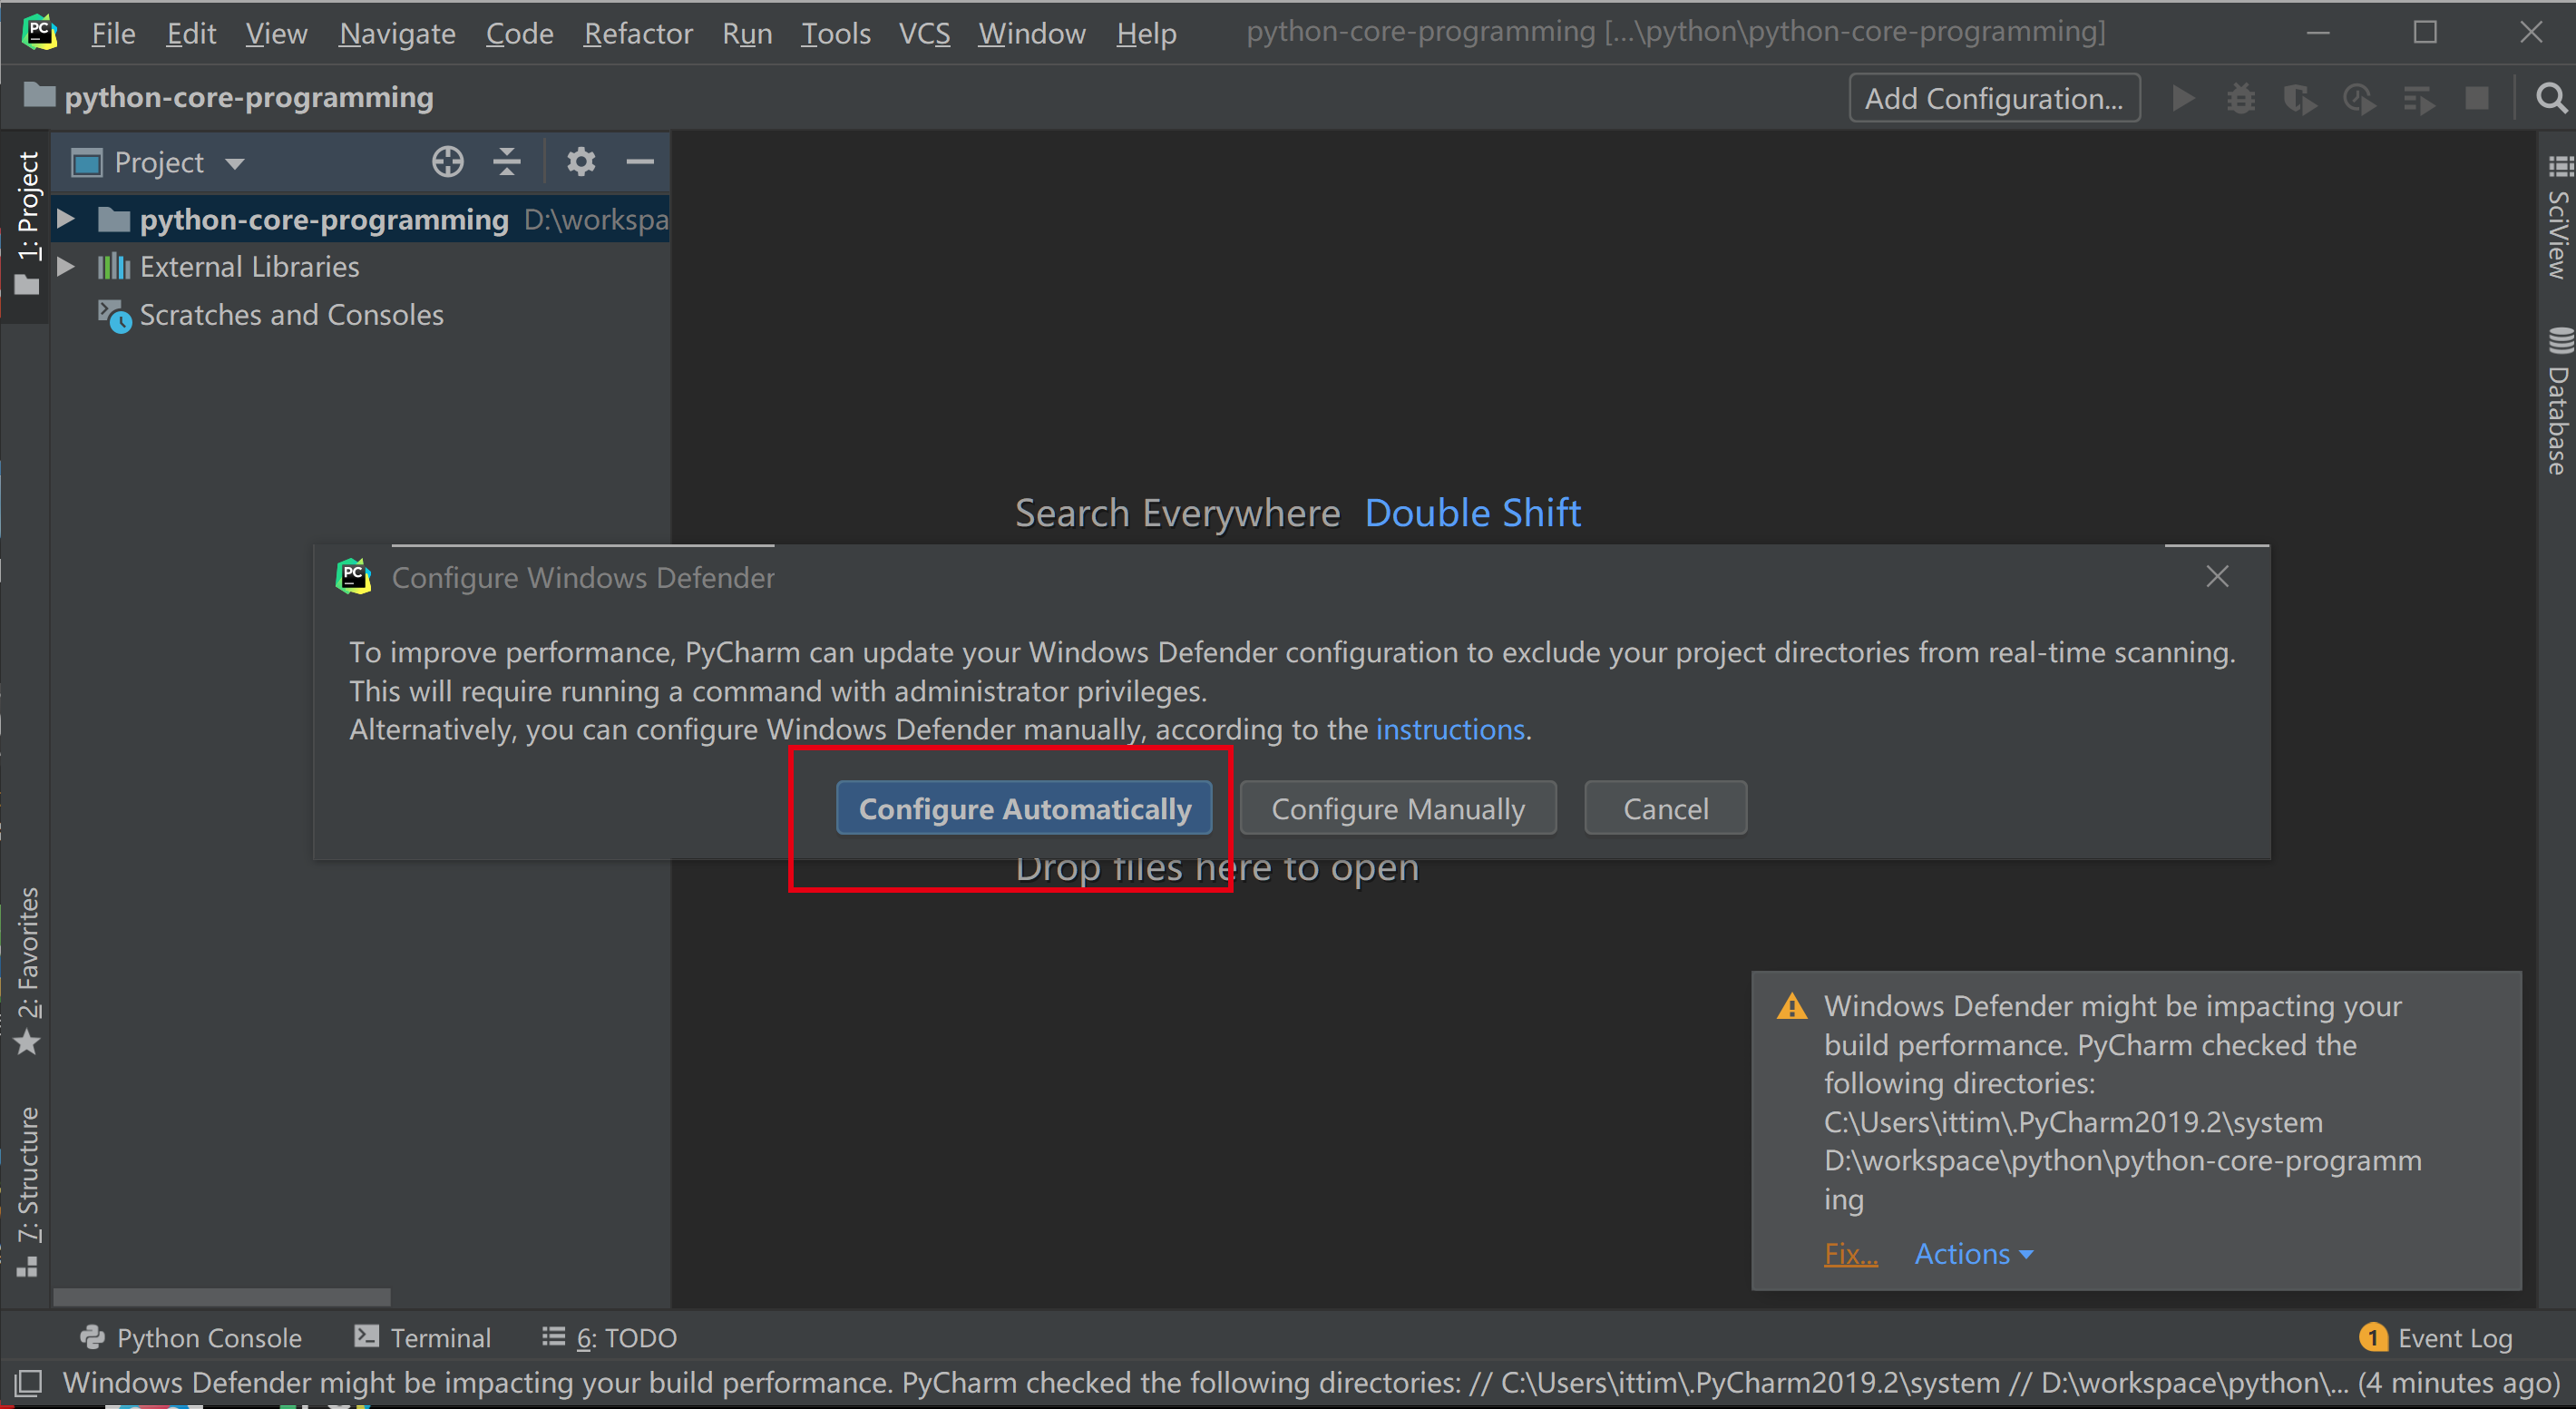Screen dimensions: 2576x1409
Task: Open the Tools menu
Action: [x=835, y=33]
